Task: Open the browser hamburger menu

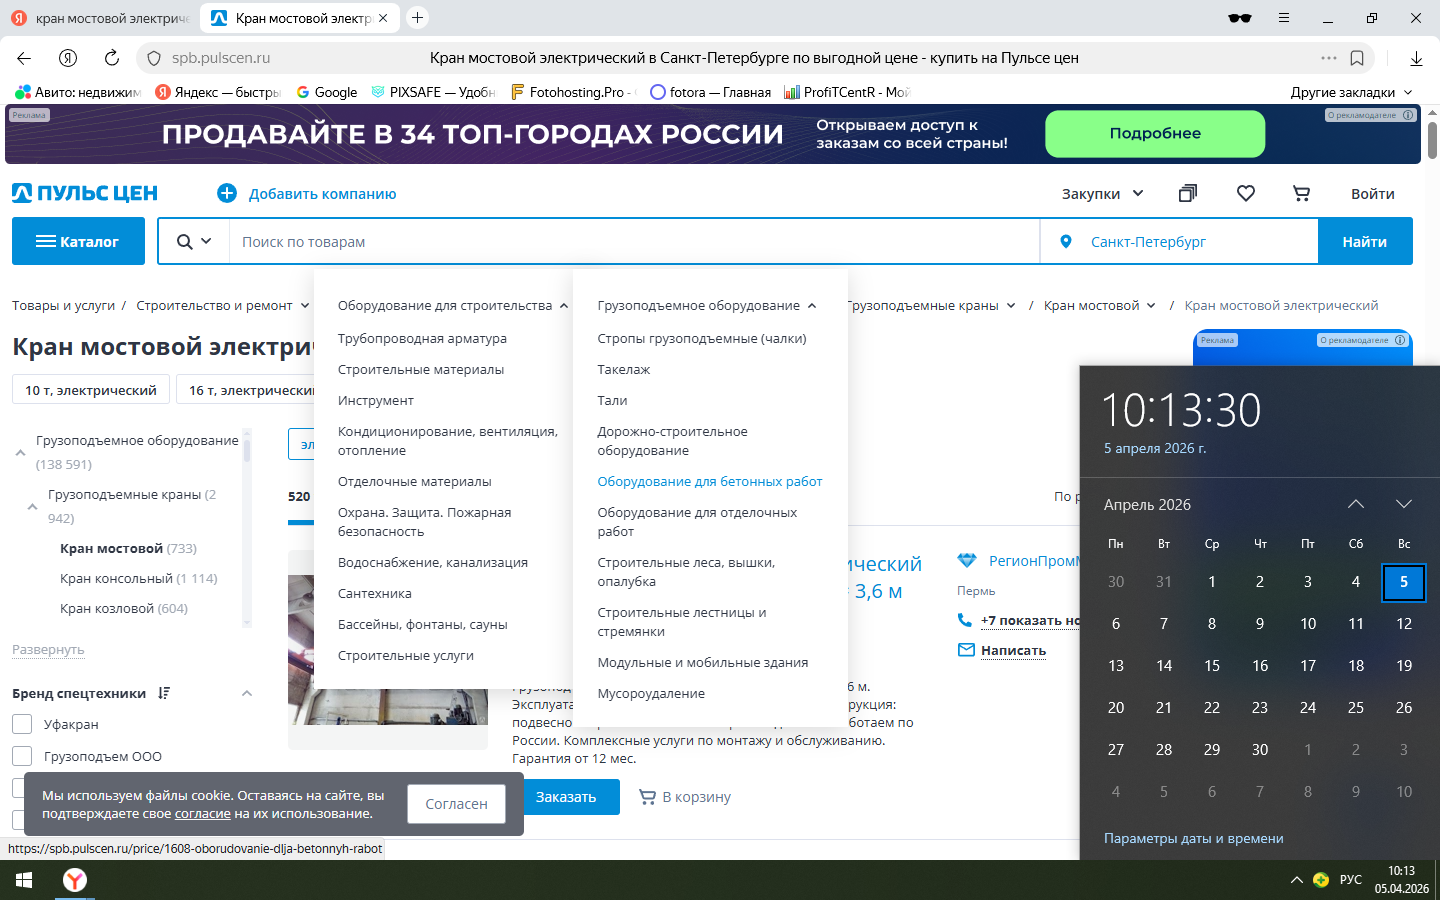Action: [1284, 18]
